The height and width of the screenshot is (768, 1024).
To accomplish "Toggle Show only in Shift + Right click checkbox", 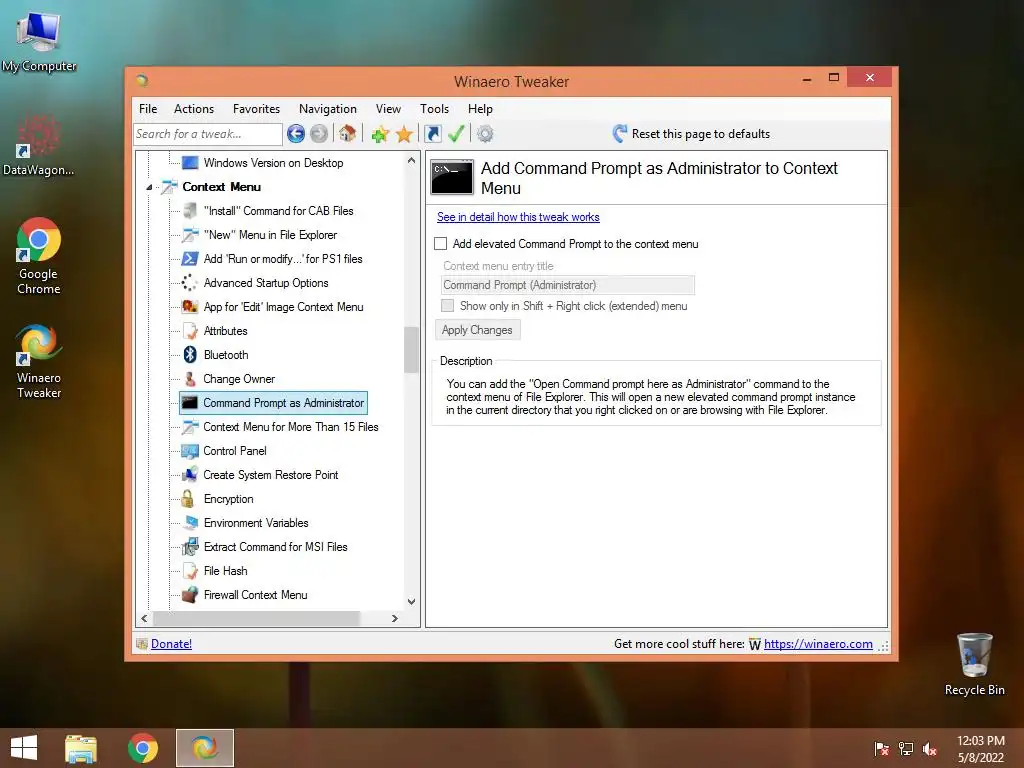I will [x=447, y=306].
